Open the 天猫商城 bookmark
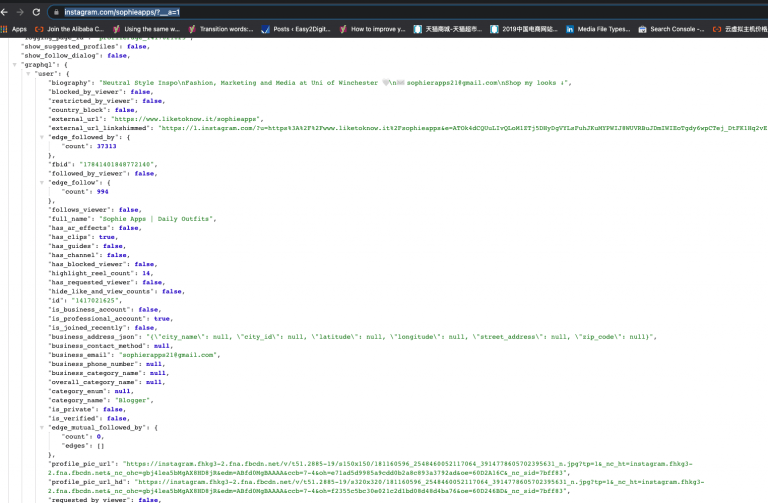The height and width of the screenshot is (503, 768). point(448,29)
